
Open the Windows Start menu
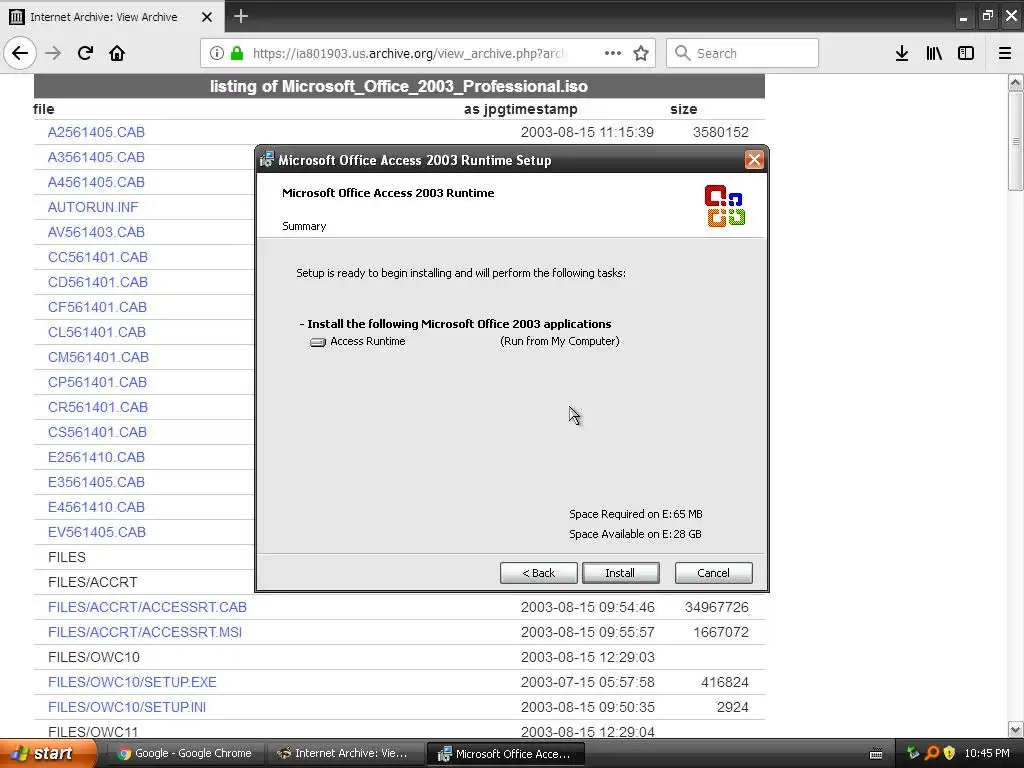click(48, 753)
